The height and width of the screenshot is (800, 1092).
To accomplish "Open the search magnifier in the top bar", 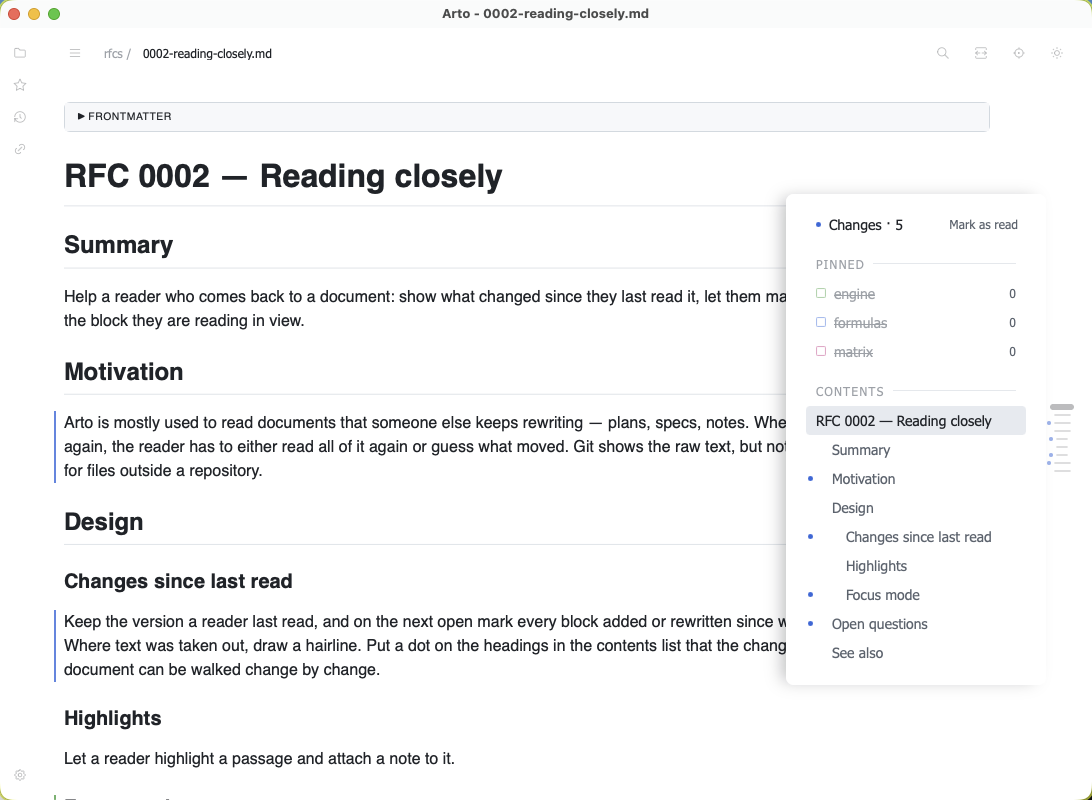I will pyautogui.click(x=942, y=53).
